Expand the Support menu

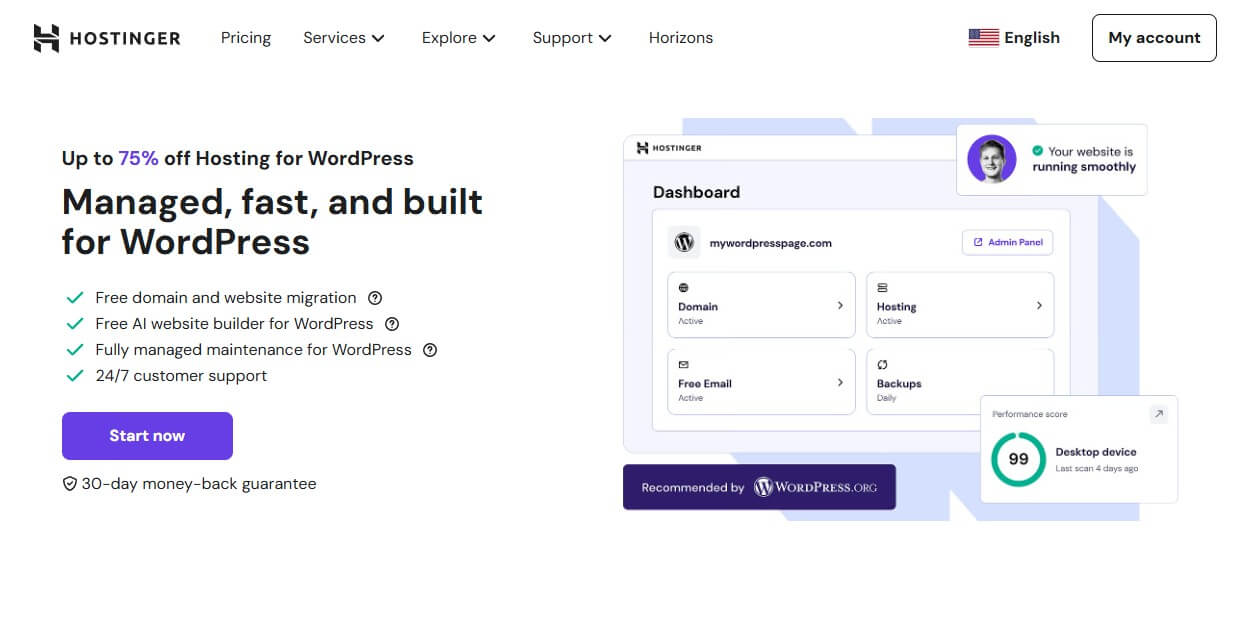[x=572, y=38]
